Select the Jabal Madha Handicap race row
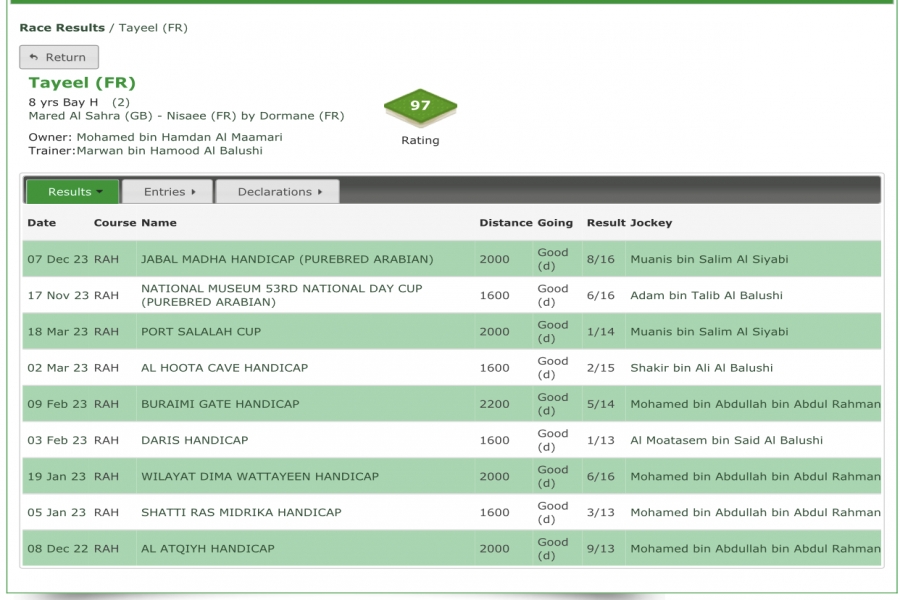This screenshot has height=600, width=900. (x=287, y=259)
